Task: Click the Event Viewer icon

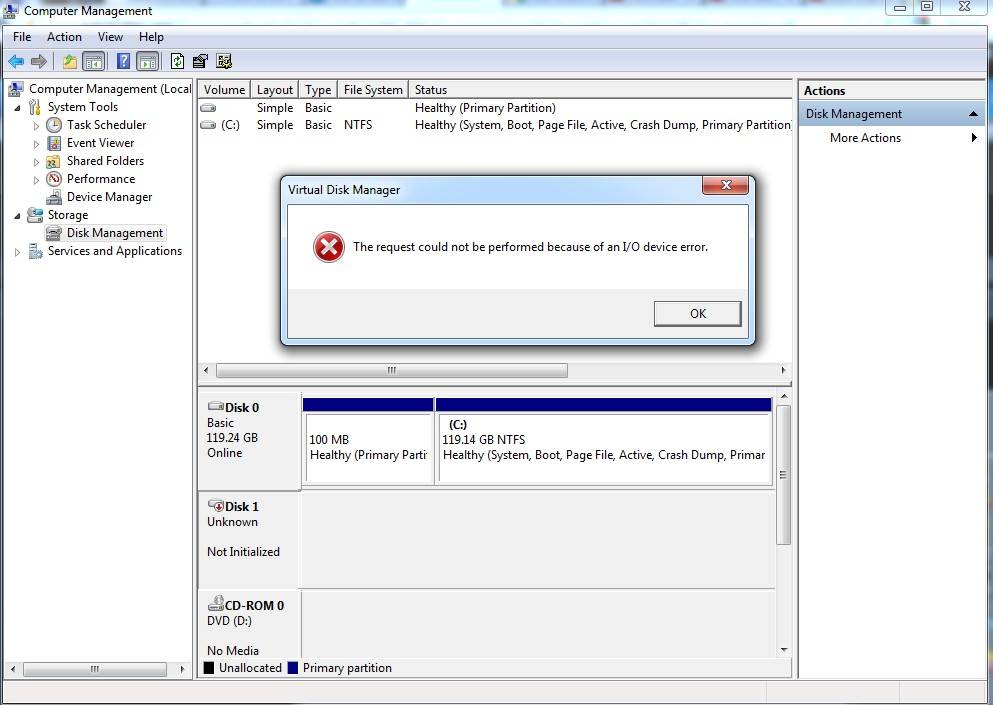Action: 54,143
